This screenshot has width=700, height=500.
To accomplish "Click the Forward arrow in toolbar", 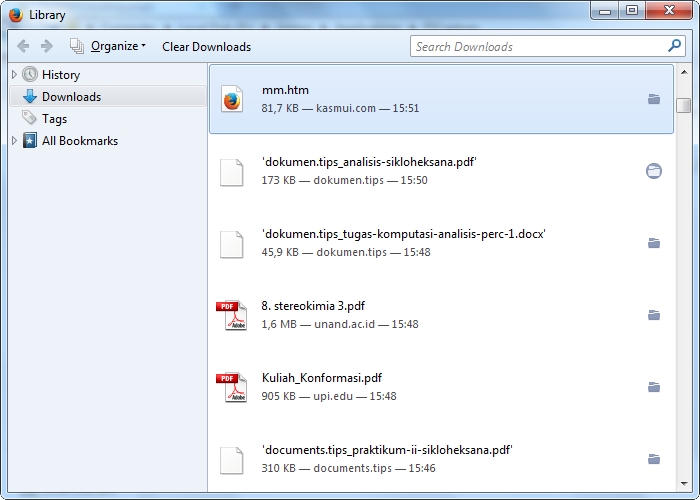I will click(x=46, y=46).
